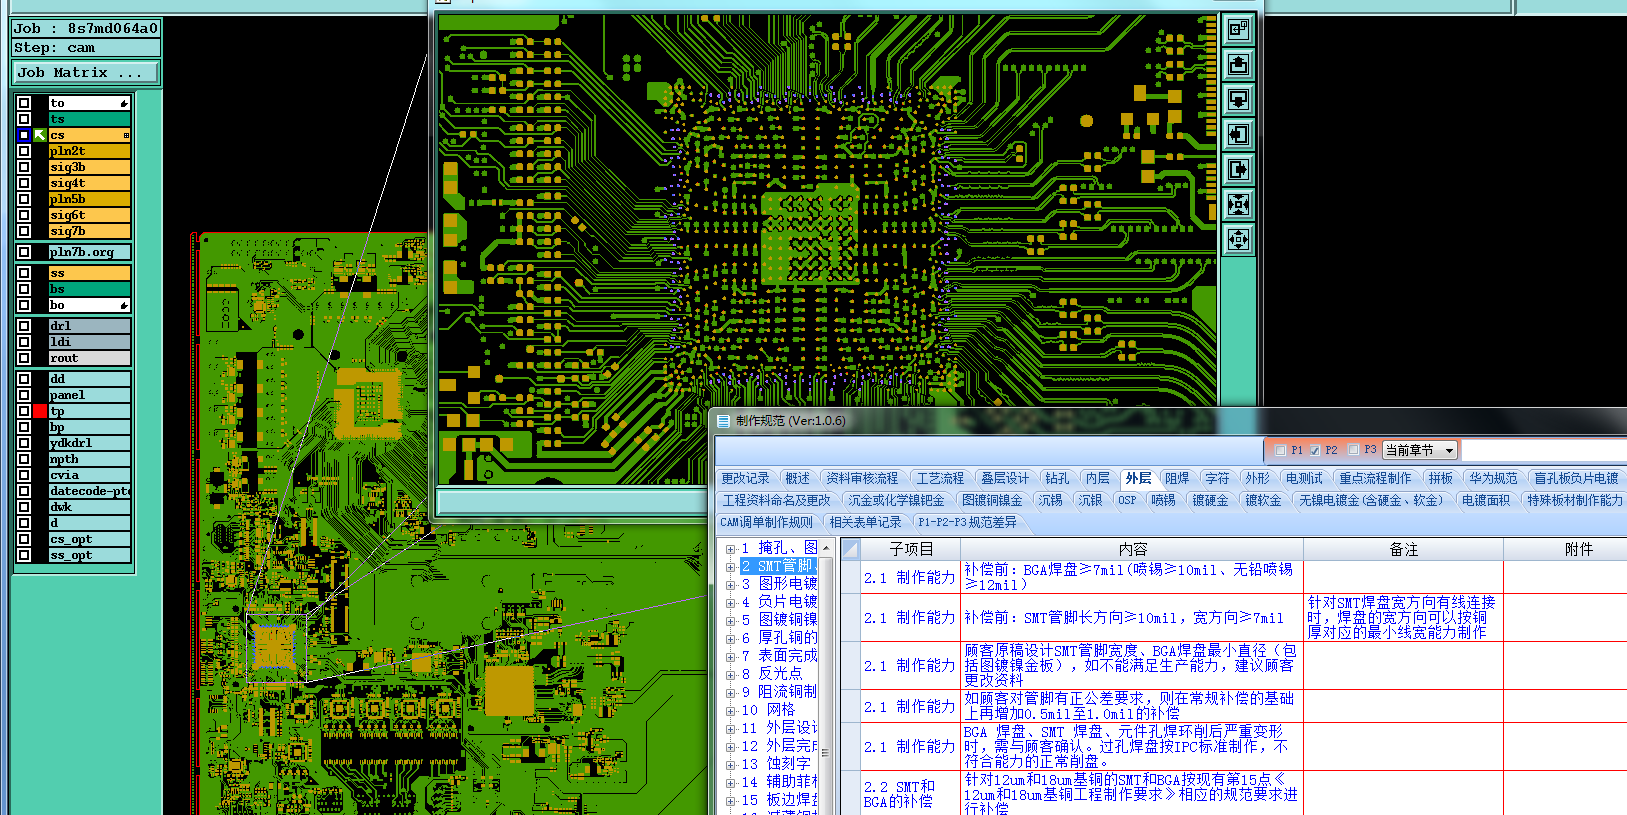Click the color box beside the ts layer
Image resolution: width=1627 pixels, height=815 pixels.
pyautogui.click(x=40, y=119)
